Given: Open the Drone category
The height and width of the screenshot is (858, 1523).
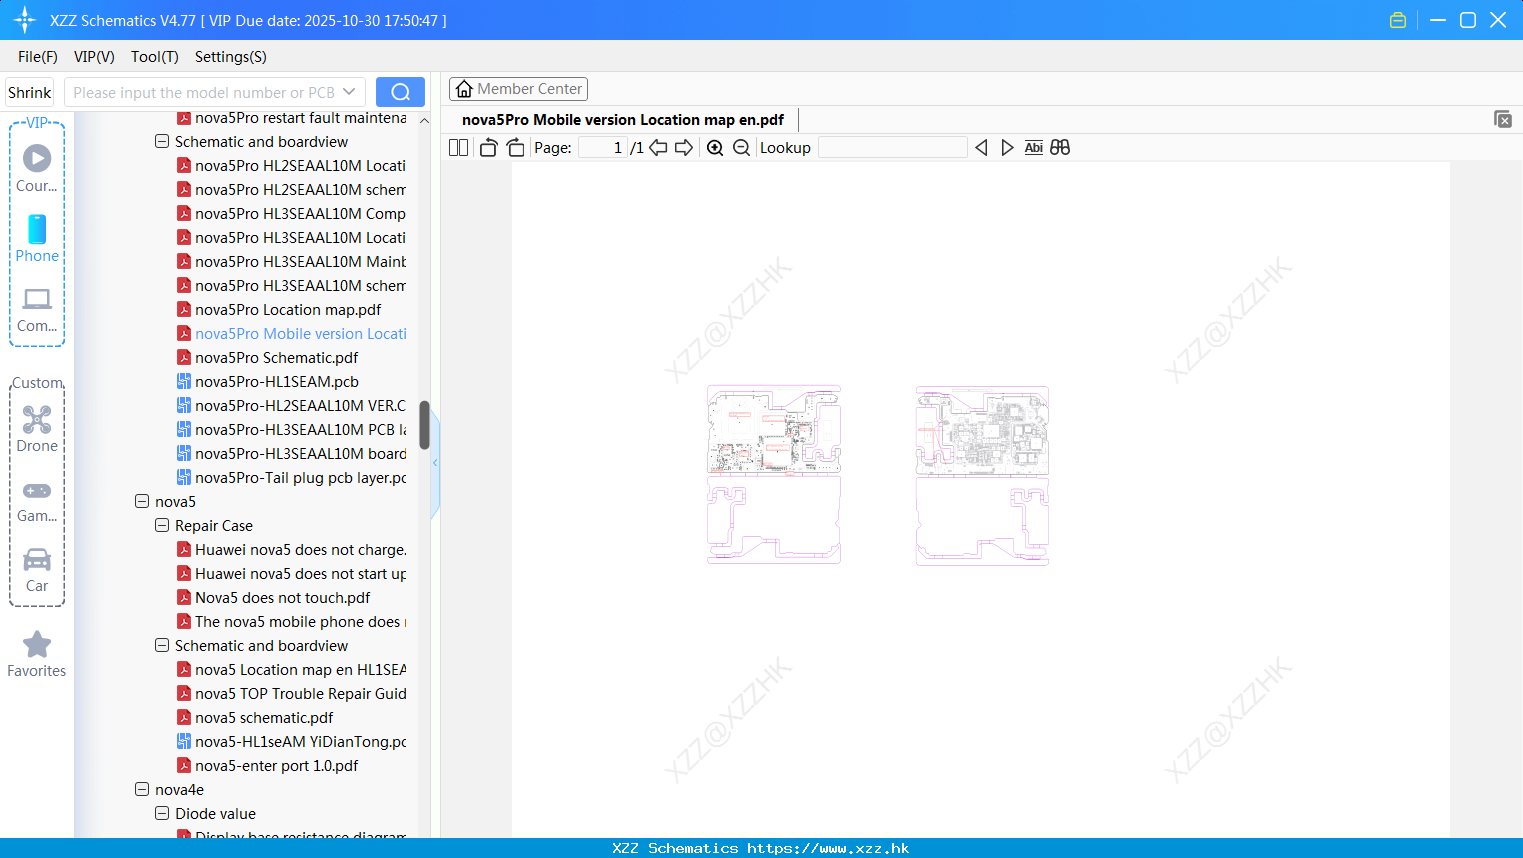Looking at the screenshot, I should (x=37, y=429).
